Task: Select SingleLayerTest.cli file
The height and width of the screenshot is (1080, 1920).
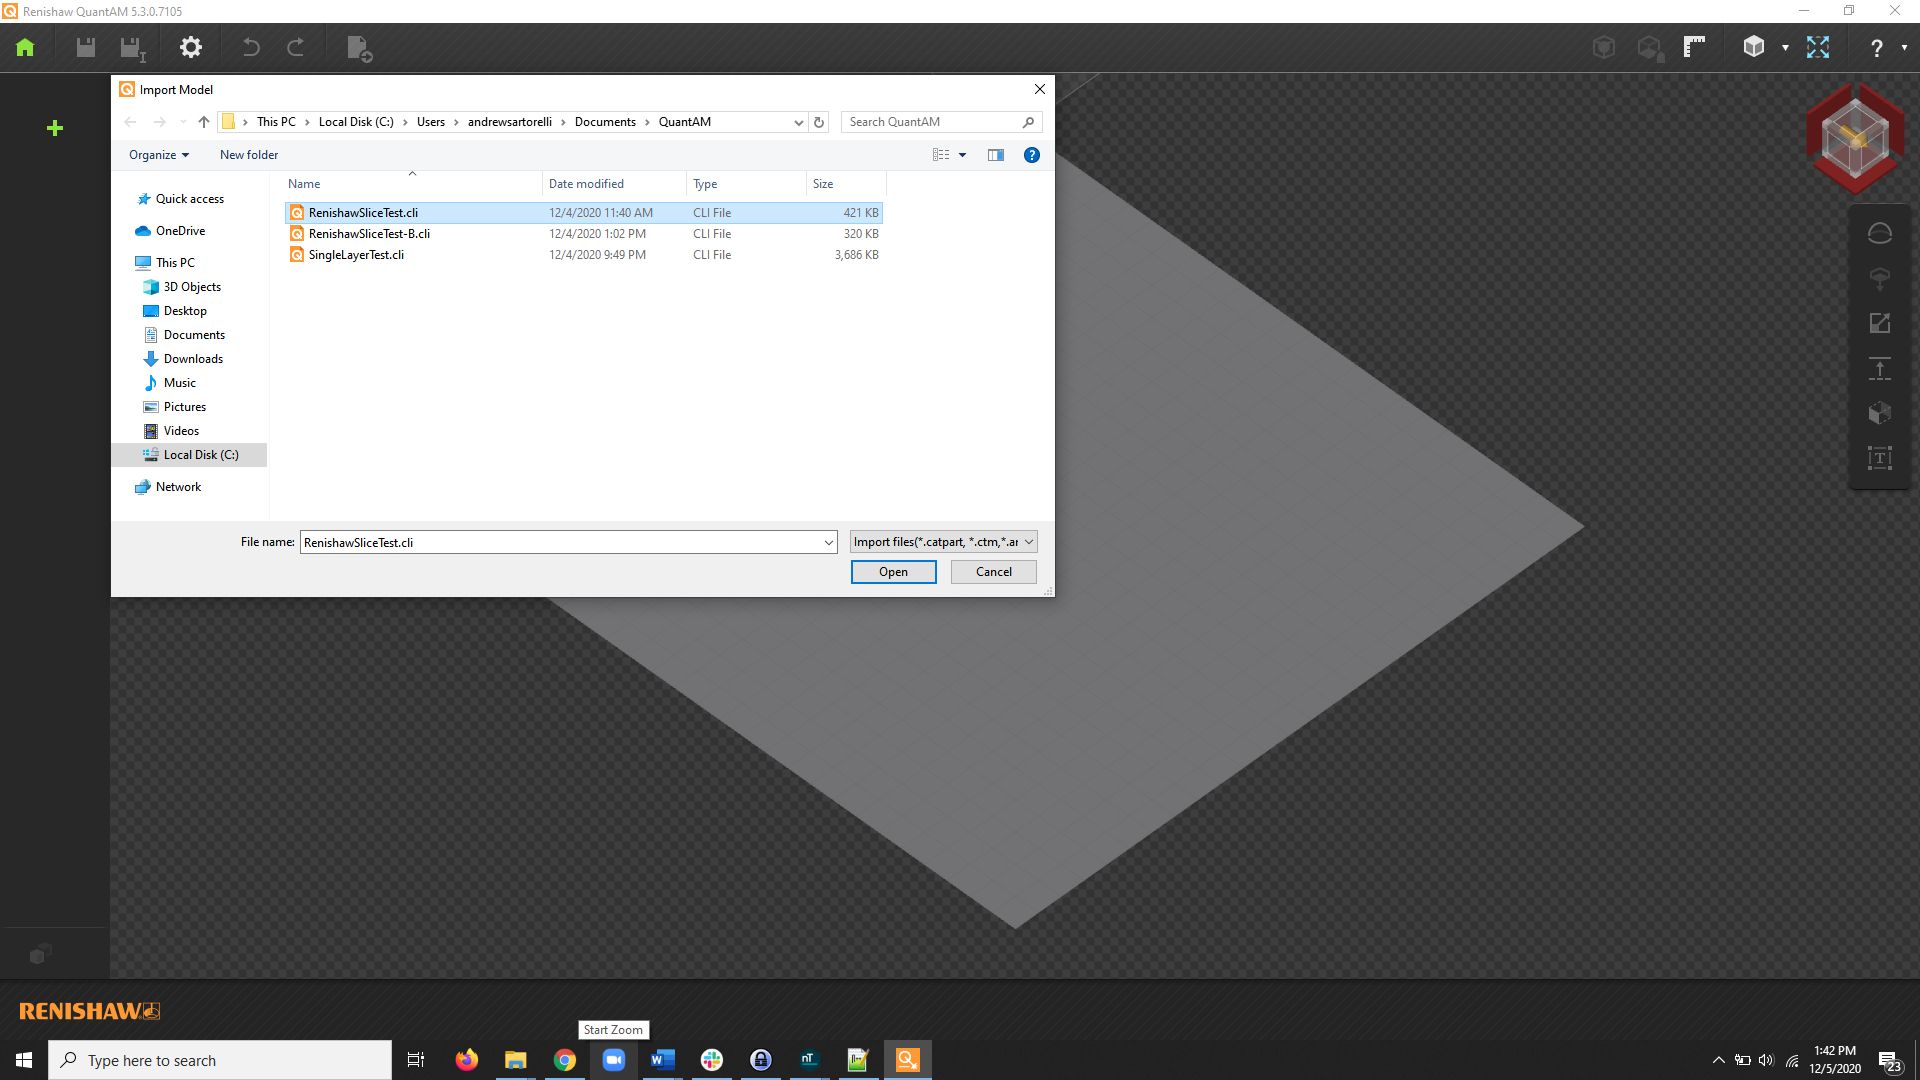Action: pyautogui.click(x=584, y=255)
